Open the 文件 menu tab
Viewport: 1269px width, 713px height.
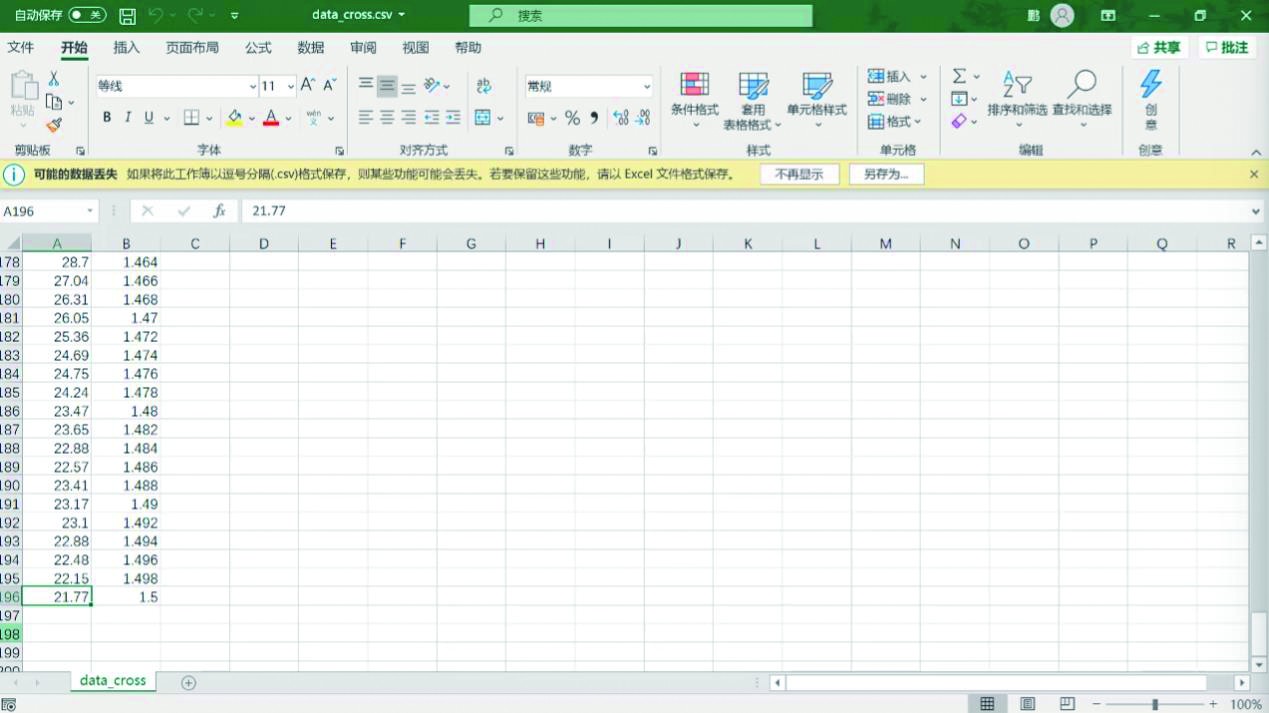coord(21,48)
